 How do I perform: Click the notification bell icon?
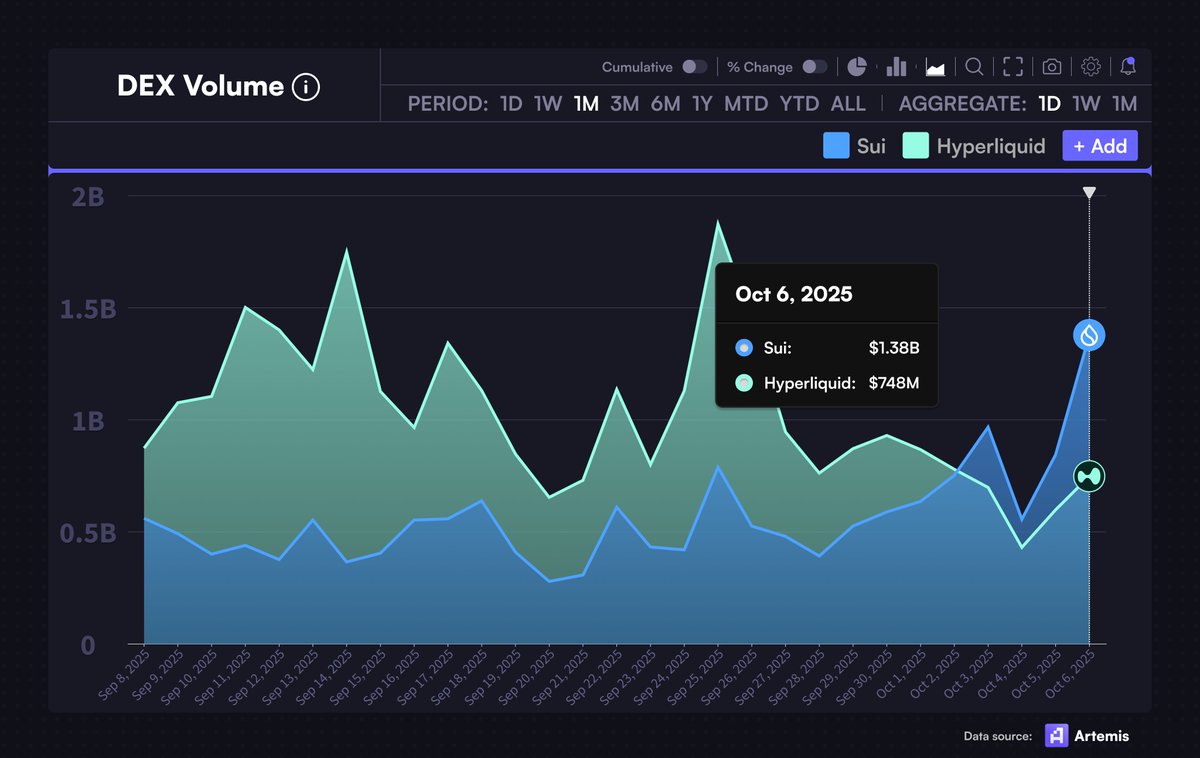1128,67
